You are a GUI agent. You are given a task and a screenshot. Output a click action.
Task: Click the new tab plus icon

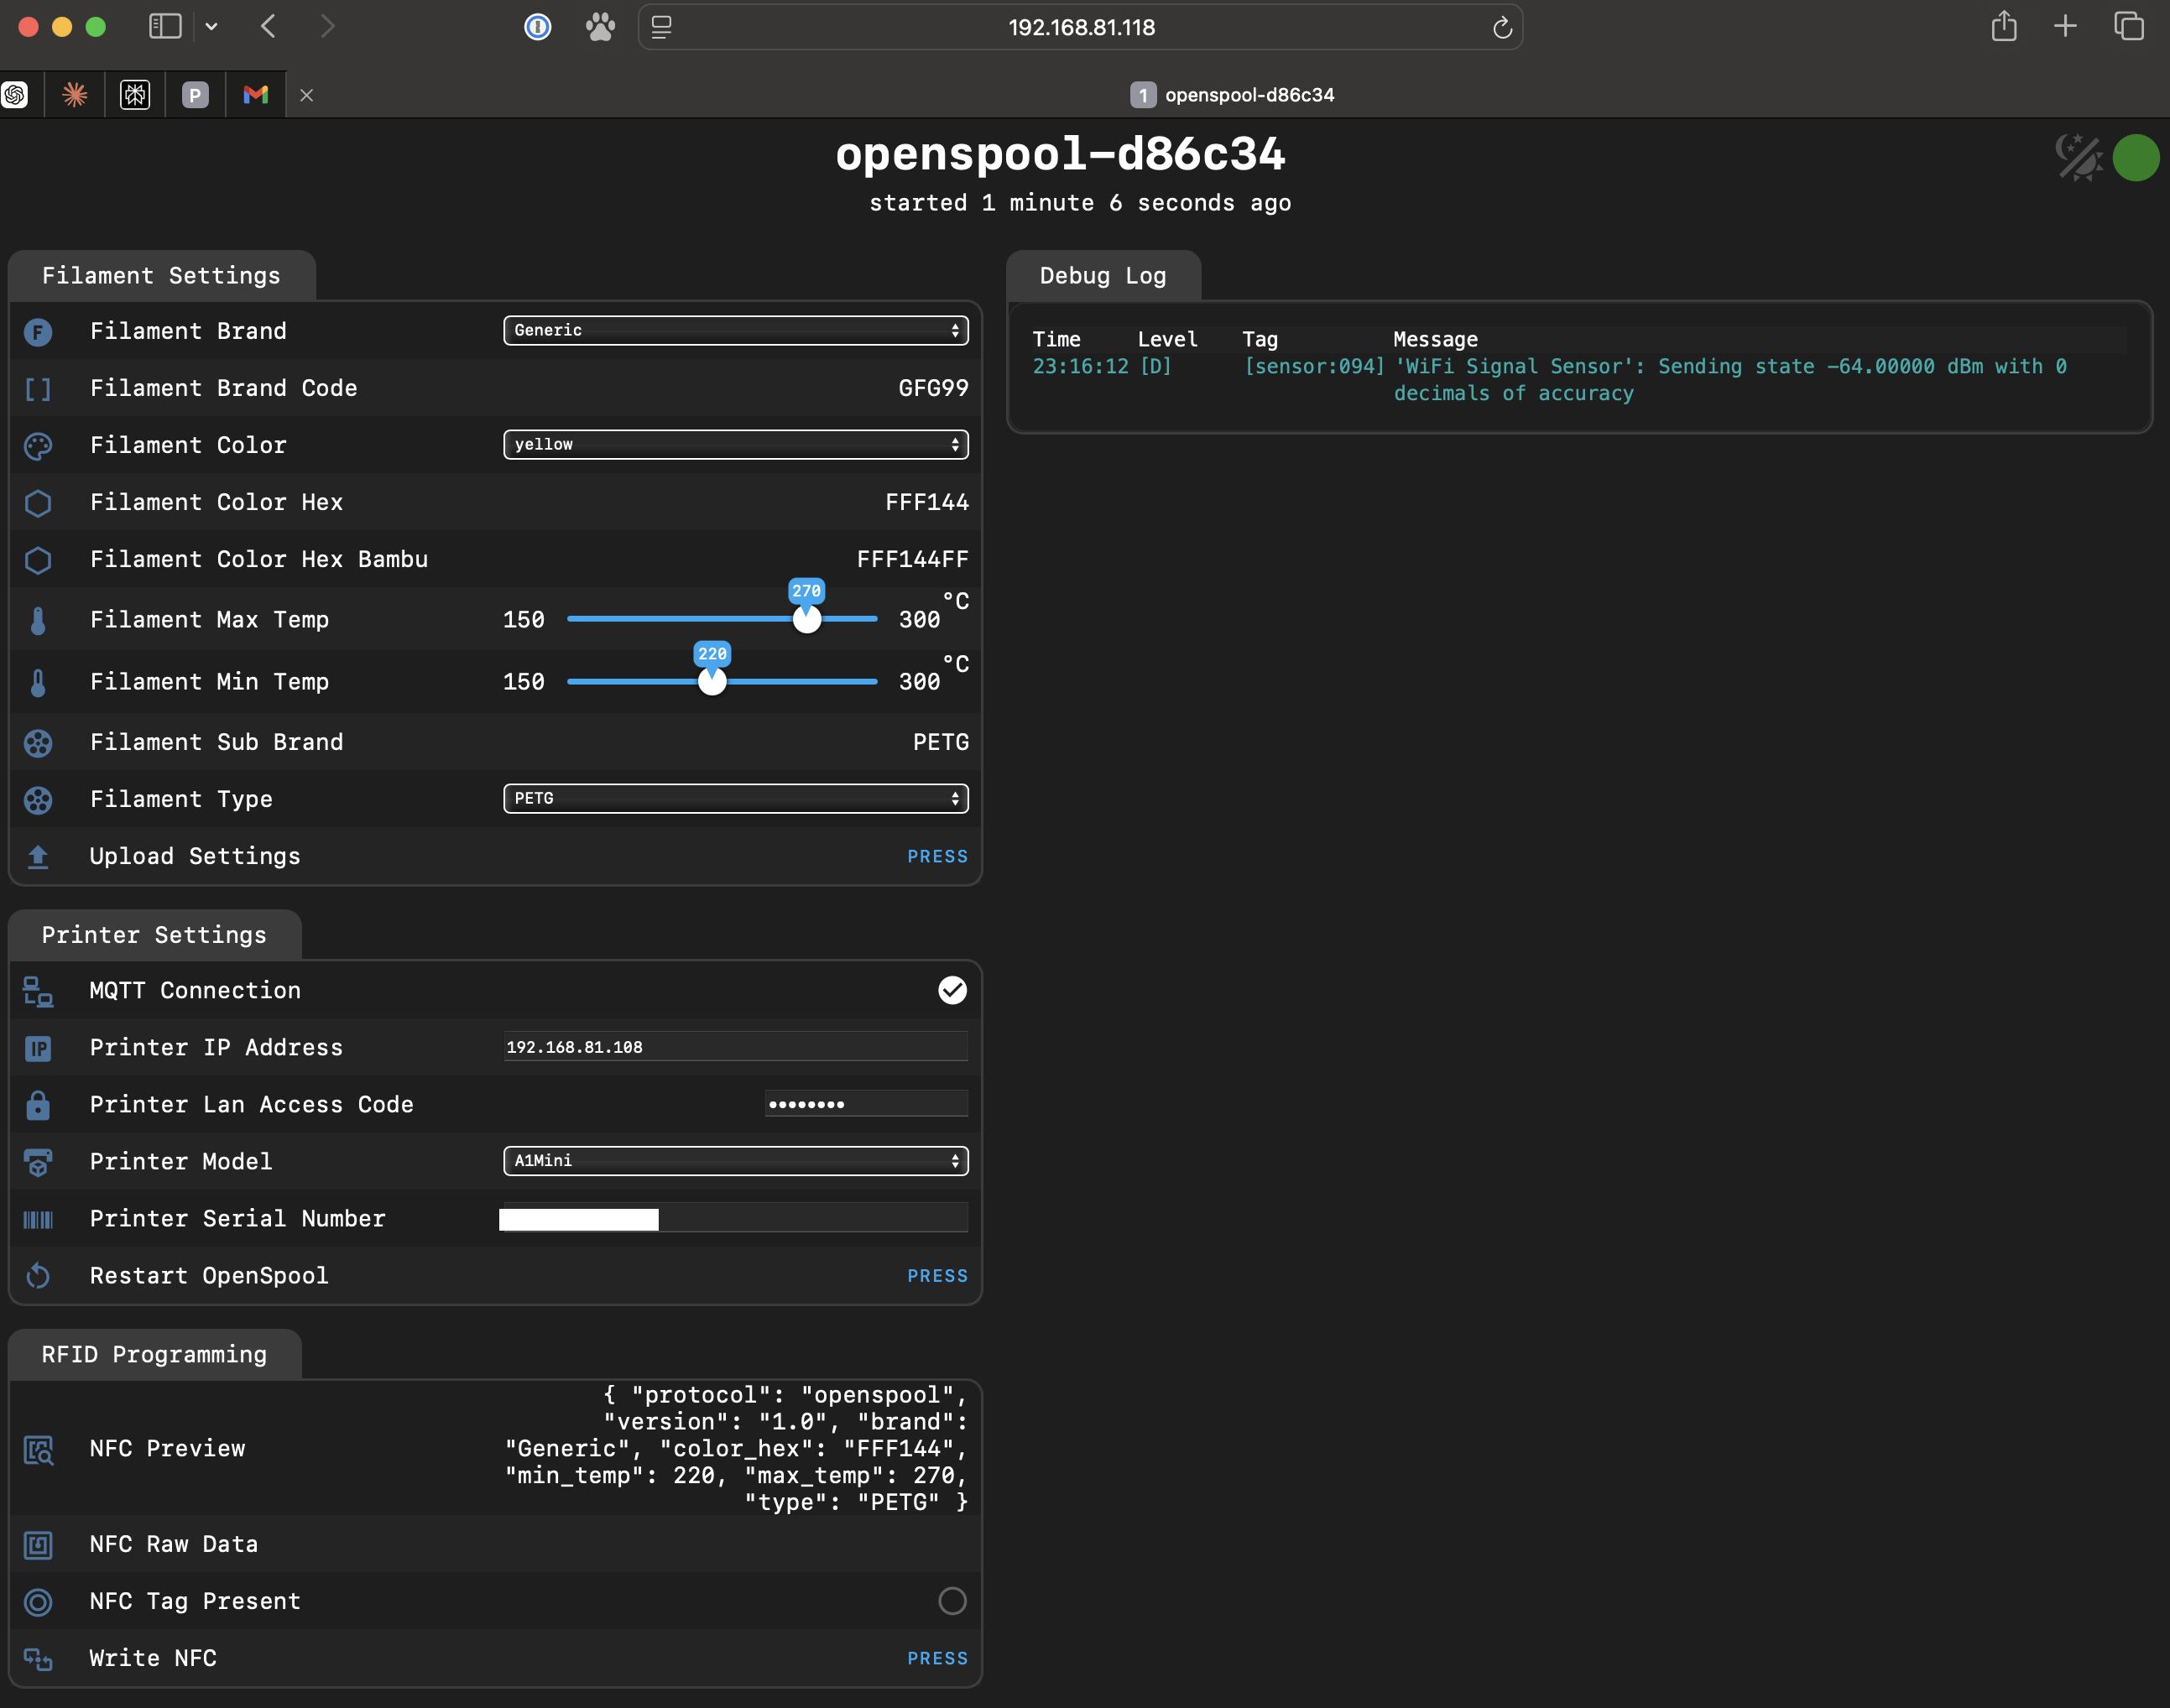[x=2065, y=27]
